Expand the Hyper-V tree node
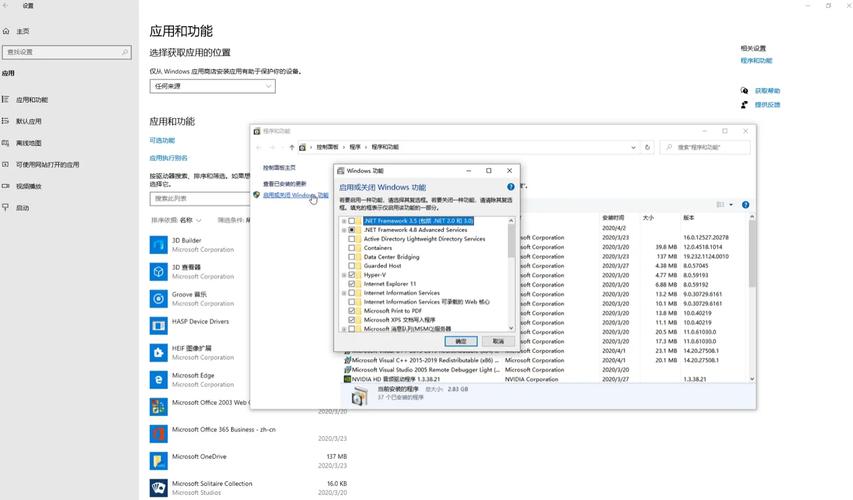 pyautogui.click(x=344, y=275)
